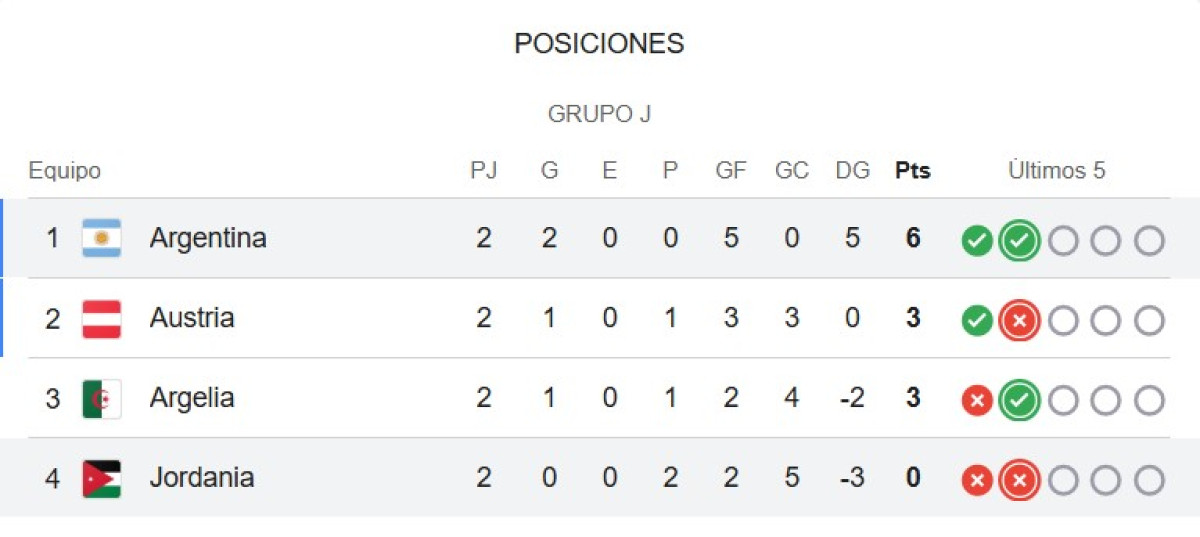Screen dimensions: 1200x537
Task: Select Argentina's last empty result circle
Action: 1149,241
